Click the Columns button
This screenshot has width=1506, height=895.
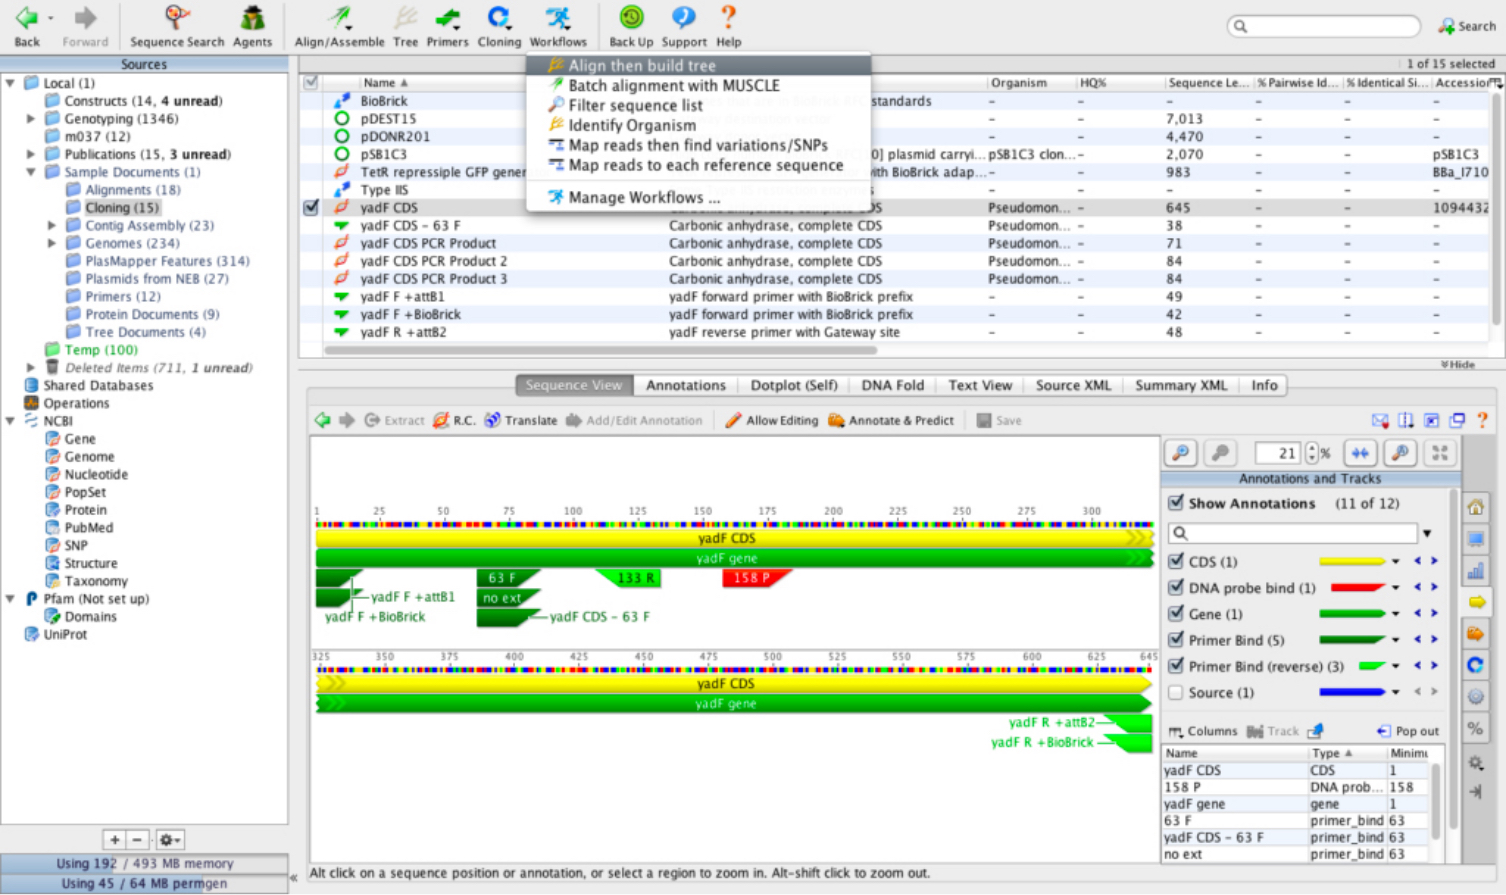1203,731
